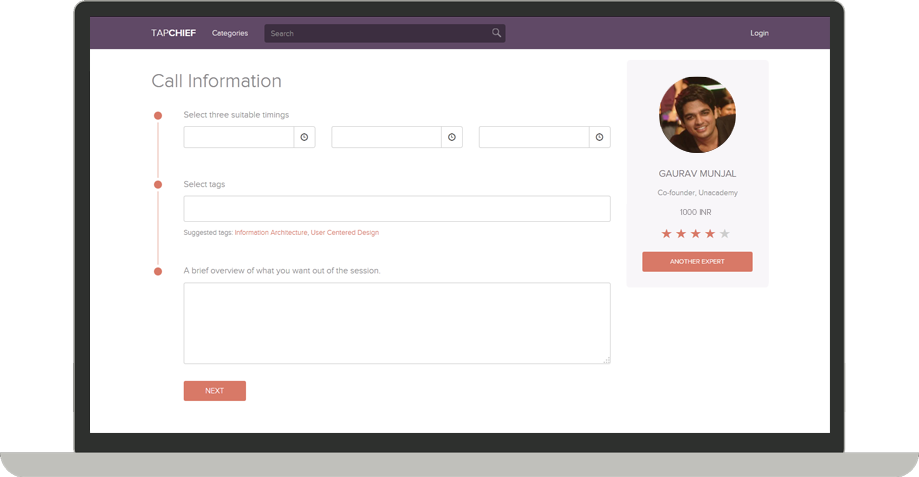The image size is (919, 477).
Task: Click the Login link
Action: (x=759, y=33)
